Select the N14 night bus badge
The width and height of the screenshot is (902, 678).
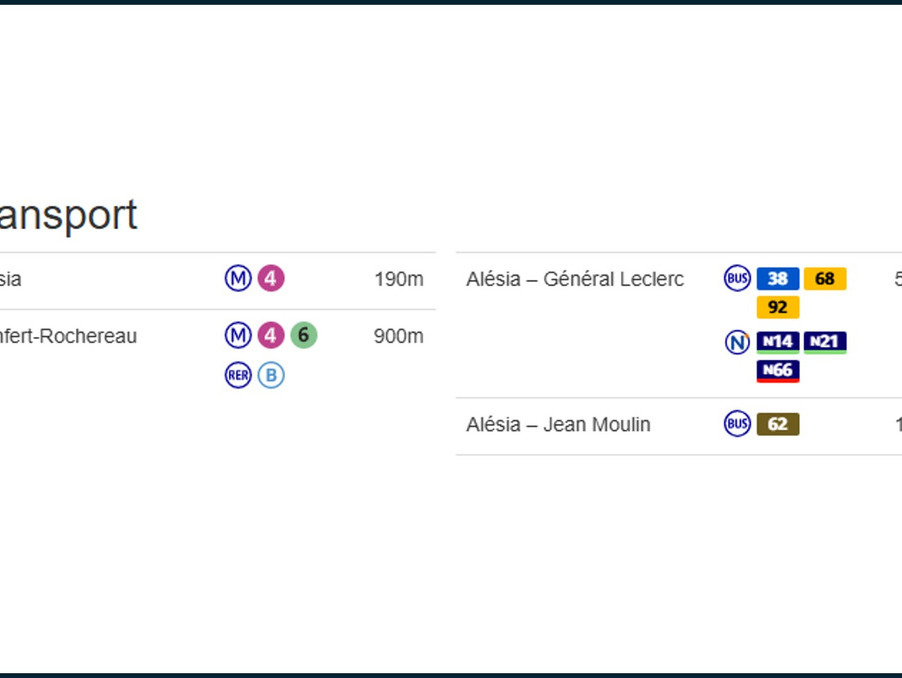click(778, 342)
